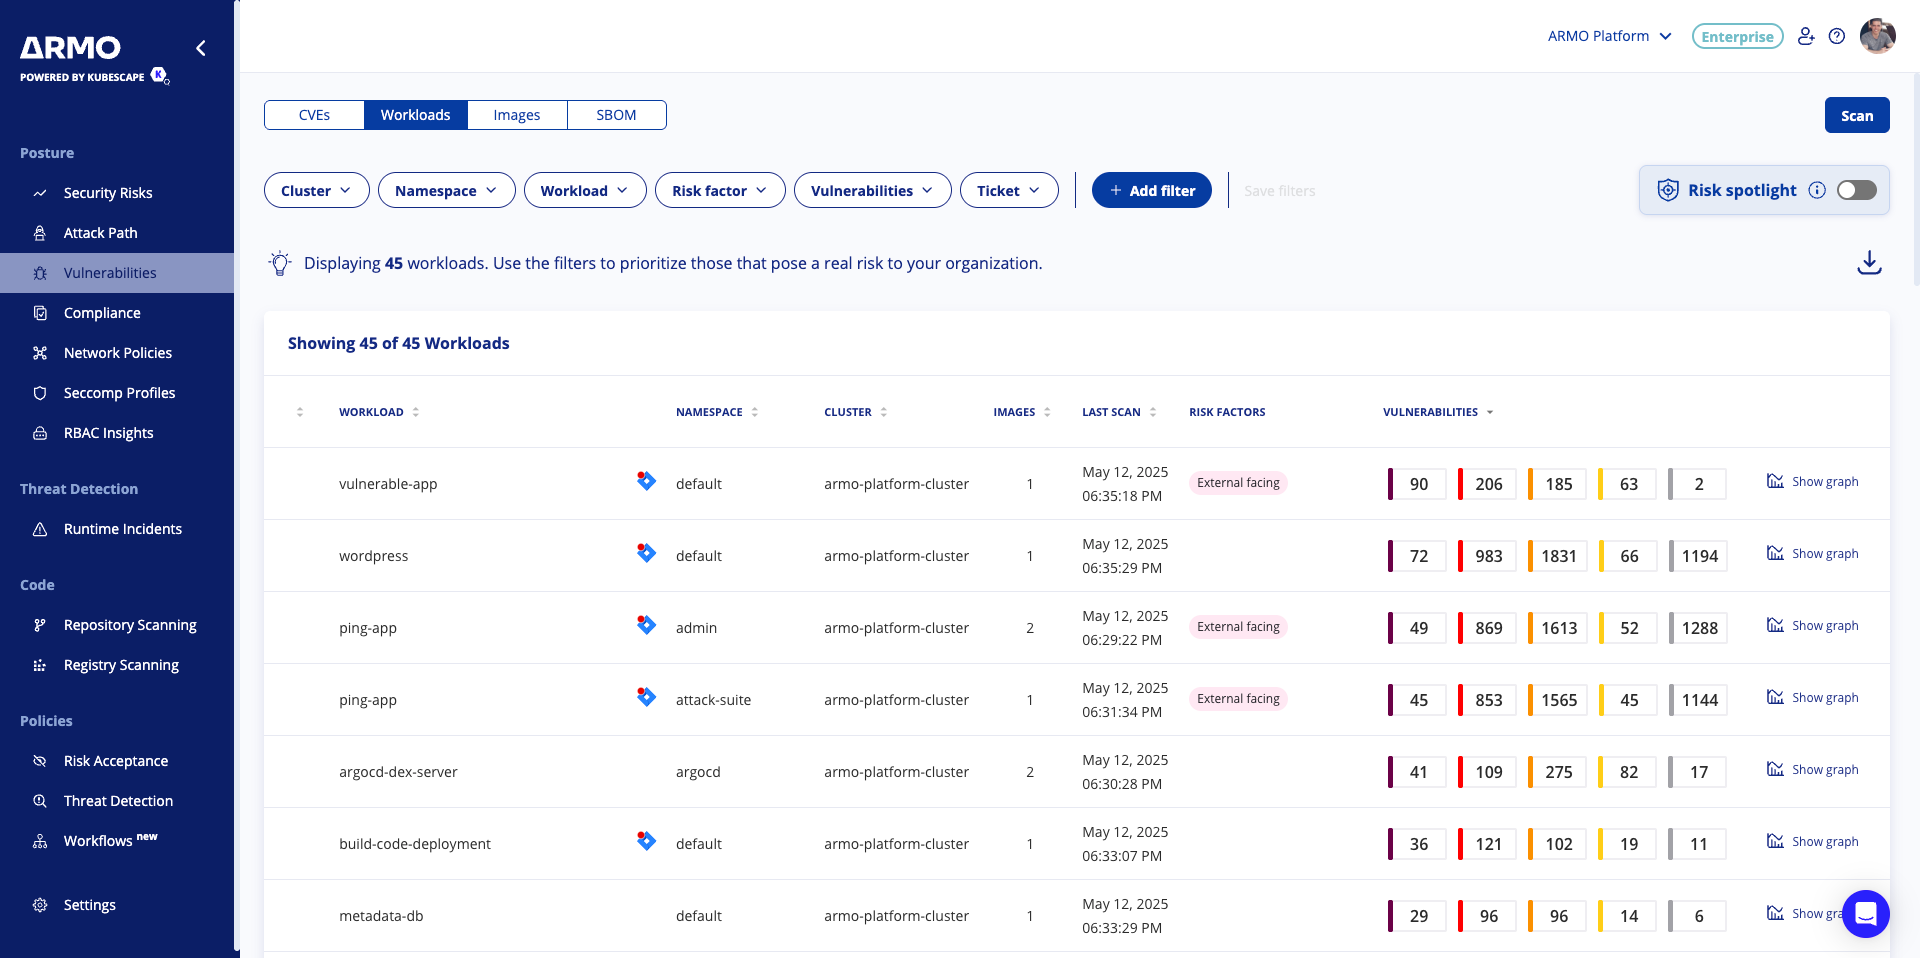Show graph for wordpress workload
Screen dimensions: 1920x958
[x=1813, y=554]
